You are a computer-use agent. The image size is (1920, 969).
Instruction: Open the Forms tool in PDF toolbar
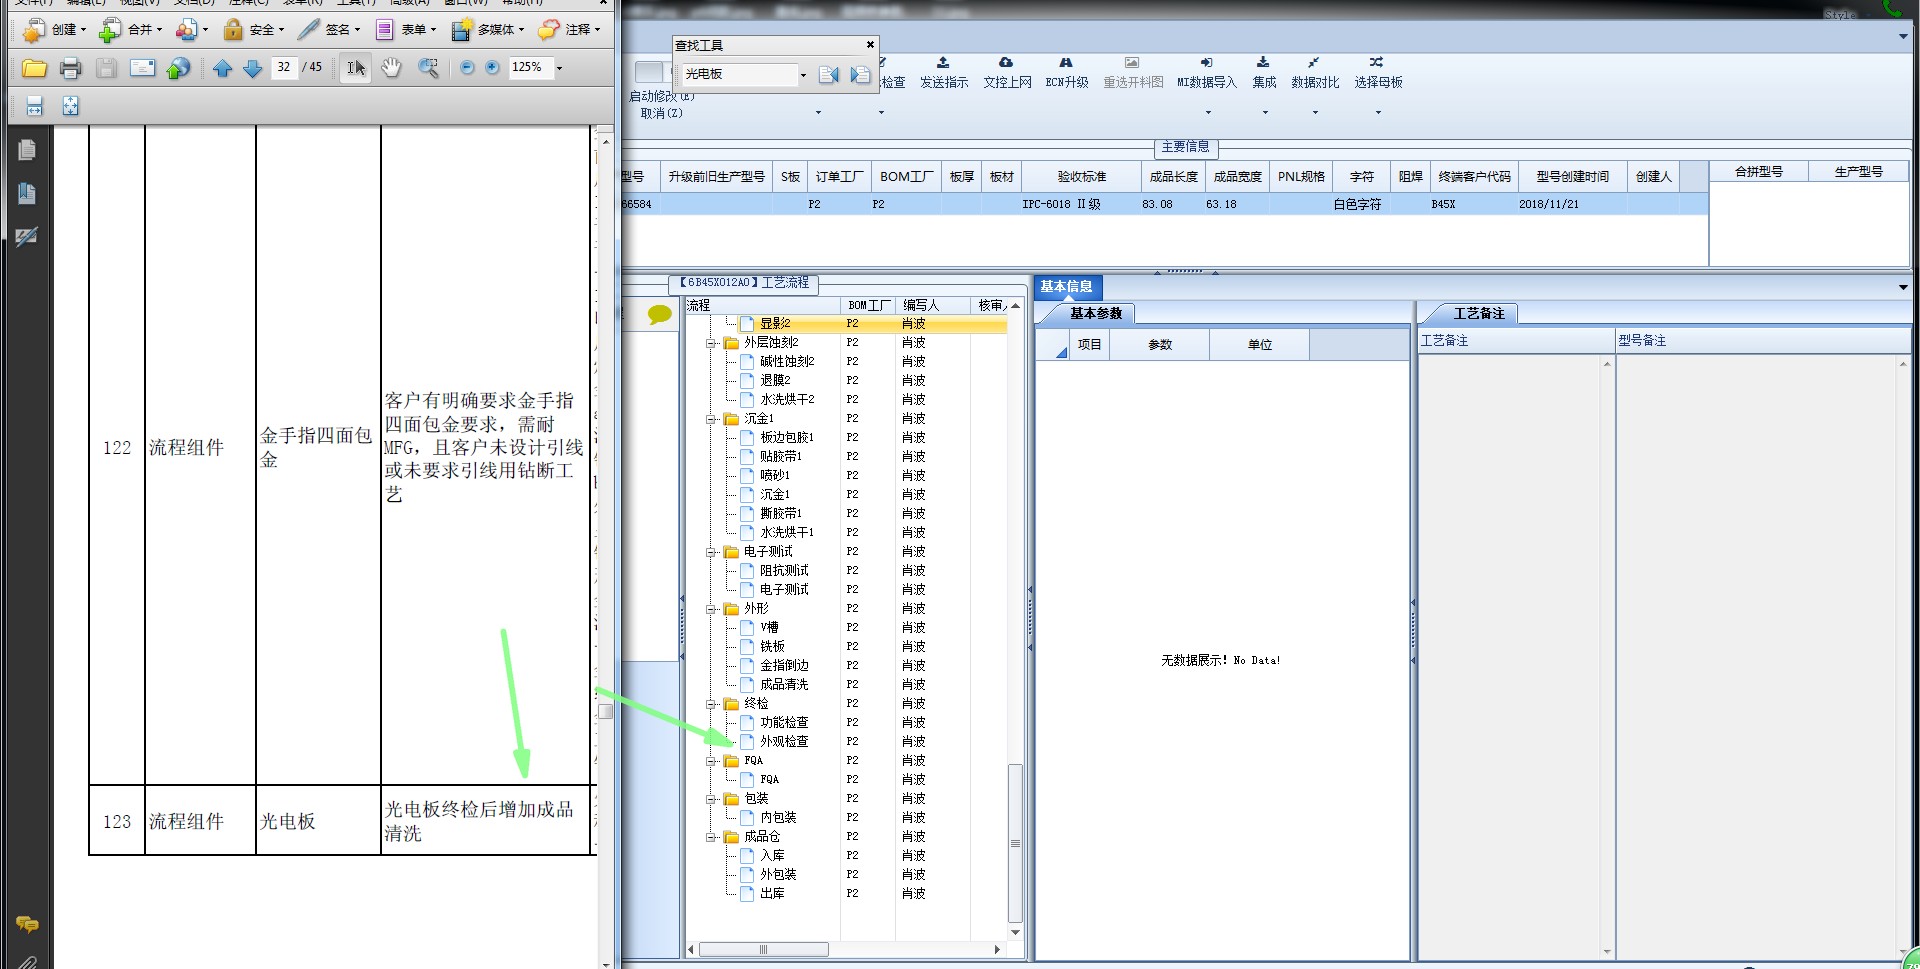406,30
